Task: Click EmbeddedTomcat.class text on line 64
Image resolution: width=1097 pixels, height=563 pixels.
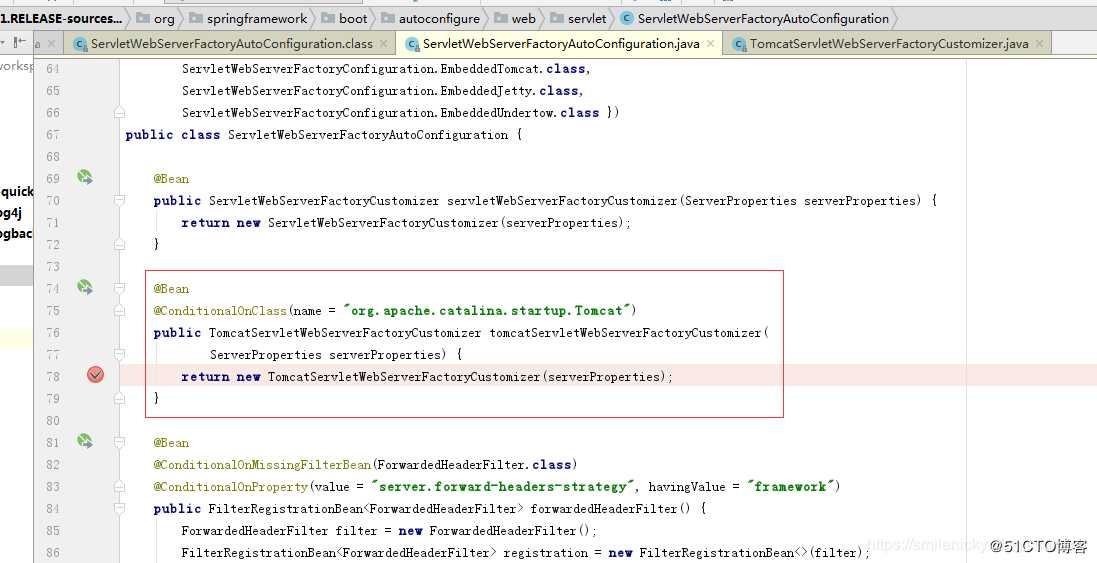Action: pyautogui.click(x=512, y=69)
